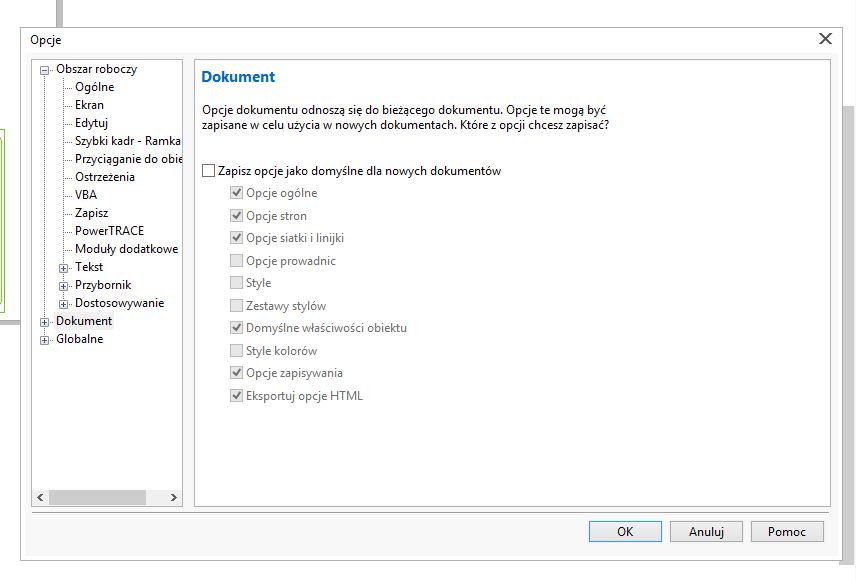The image size is (858, 581).
Task: Collapse the Obszar roboczy tree node
Action: 44,70
